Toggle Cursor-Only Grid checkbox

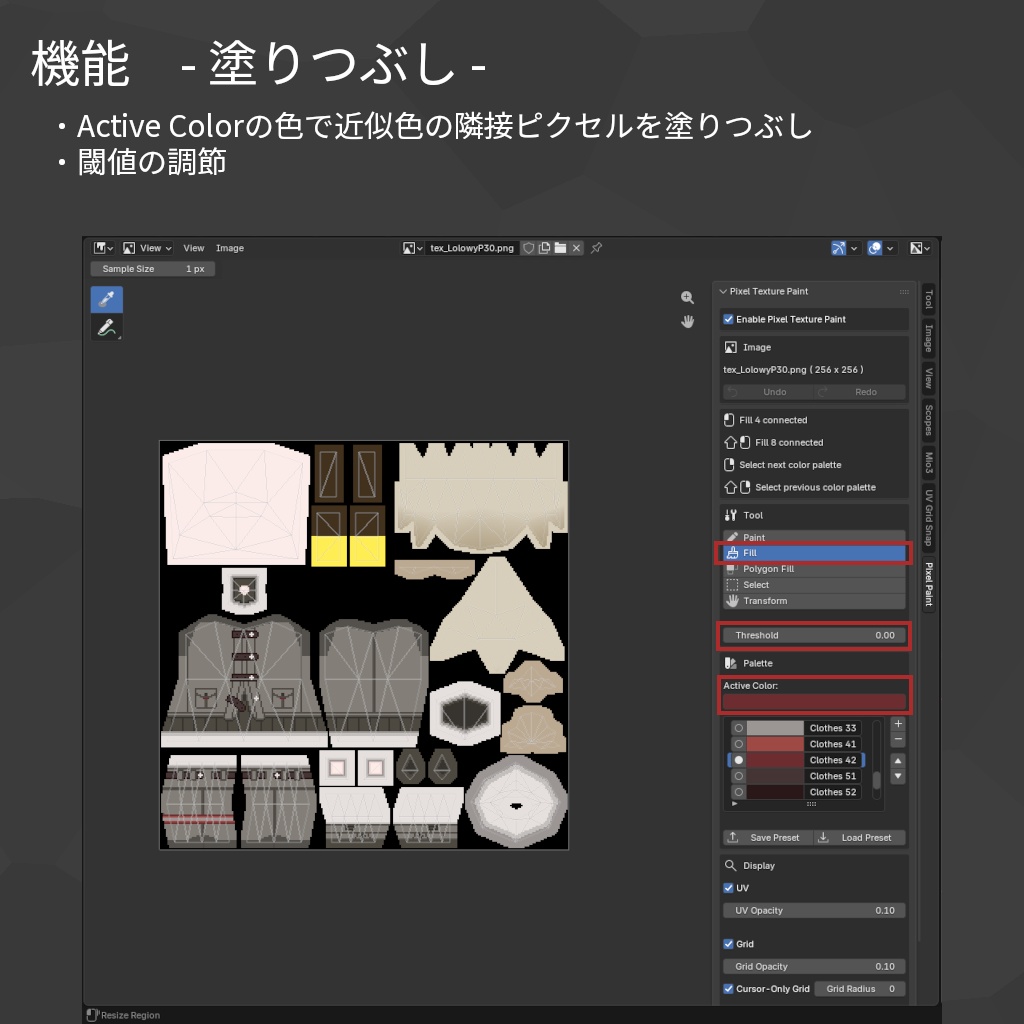pyautogui.click(x=728, y=989)
